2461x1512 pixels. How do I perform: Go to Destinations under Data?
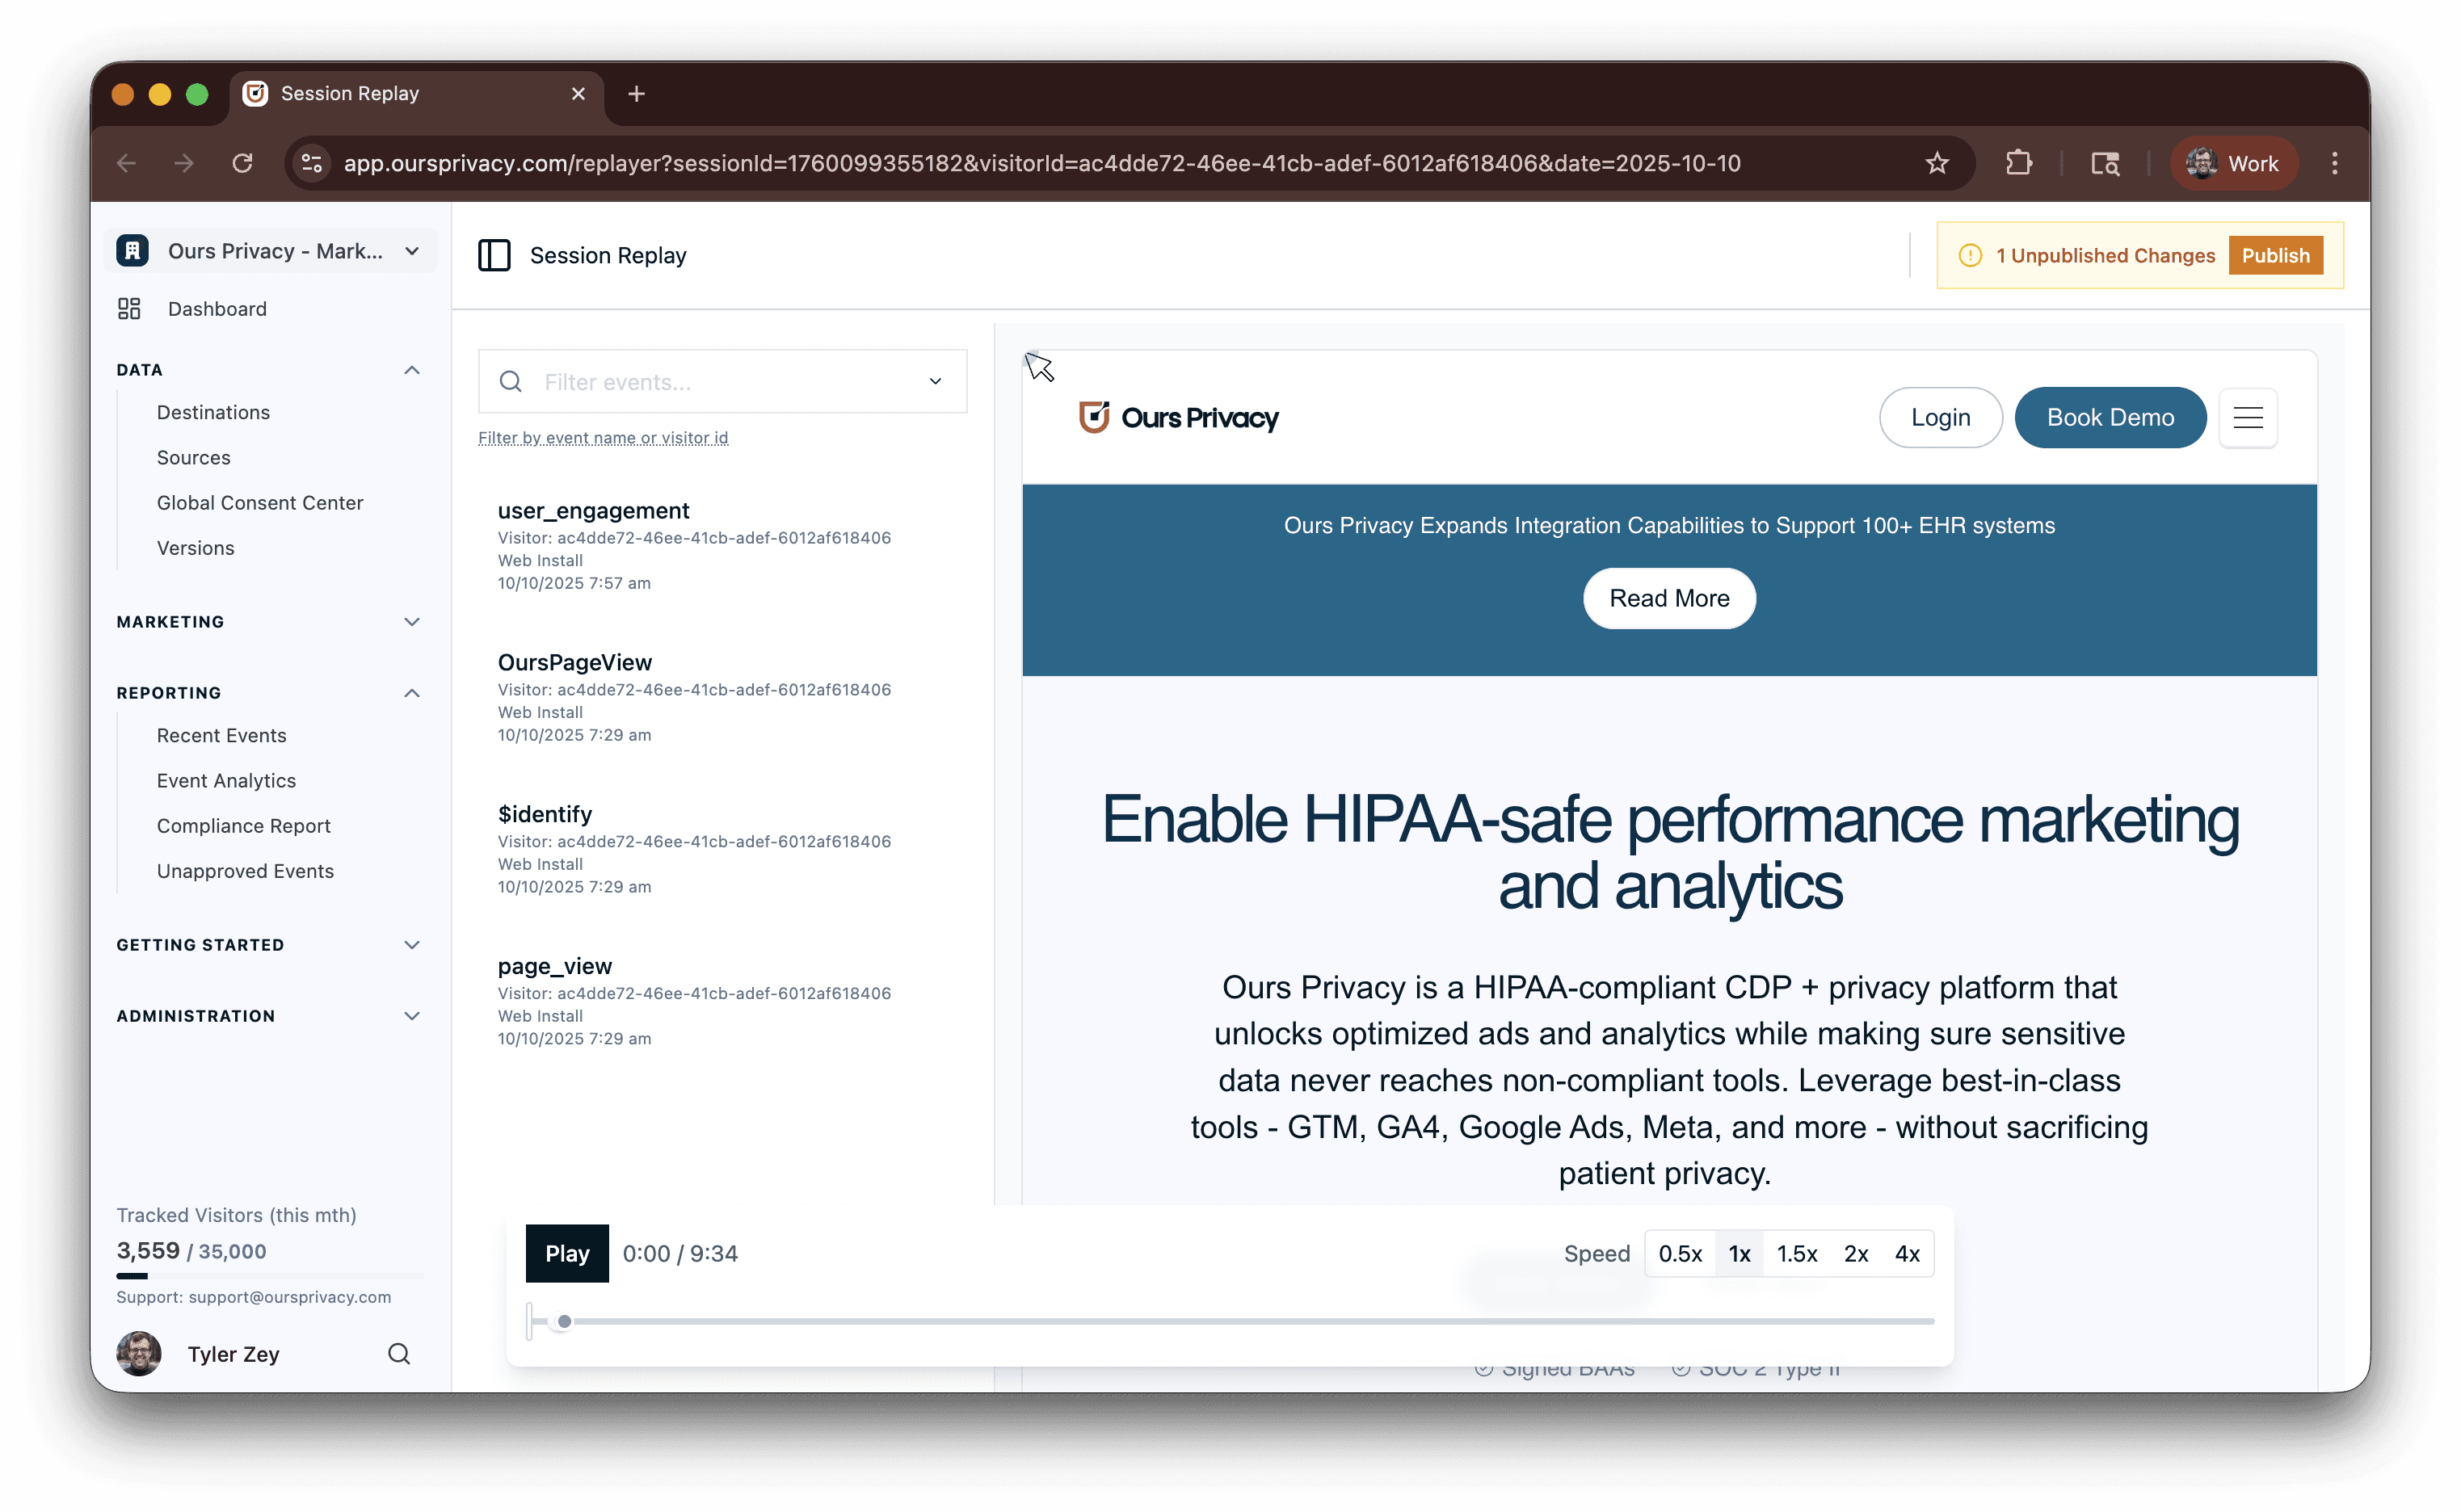coord(213,413)
